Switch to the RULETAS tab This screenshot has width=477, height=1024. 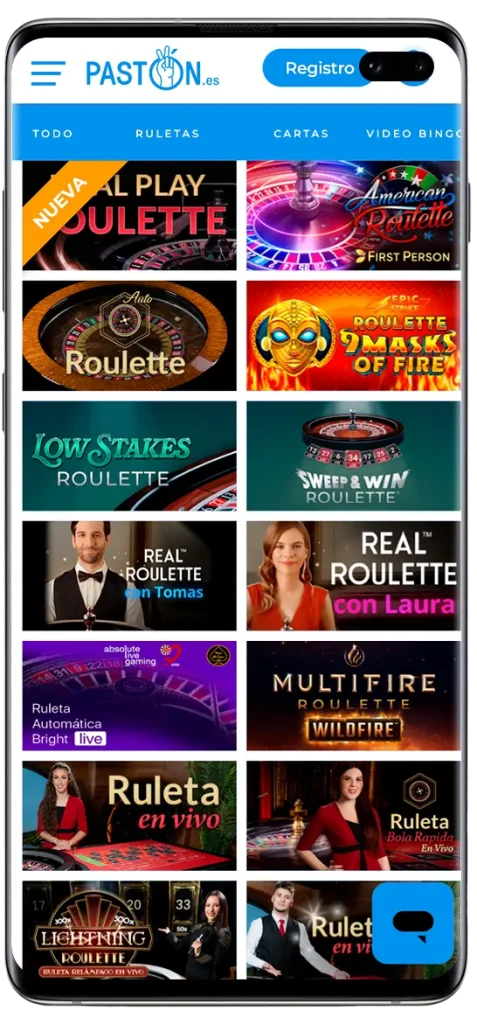pos(167,133)
